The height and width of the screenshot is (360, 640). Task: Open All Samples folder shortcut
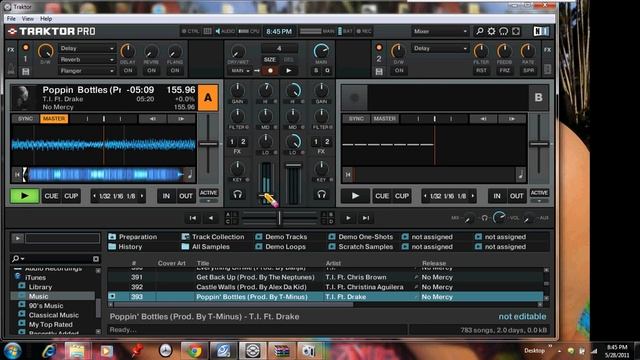pyautogui.click(x=206, y=247)
